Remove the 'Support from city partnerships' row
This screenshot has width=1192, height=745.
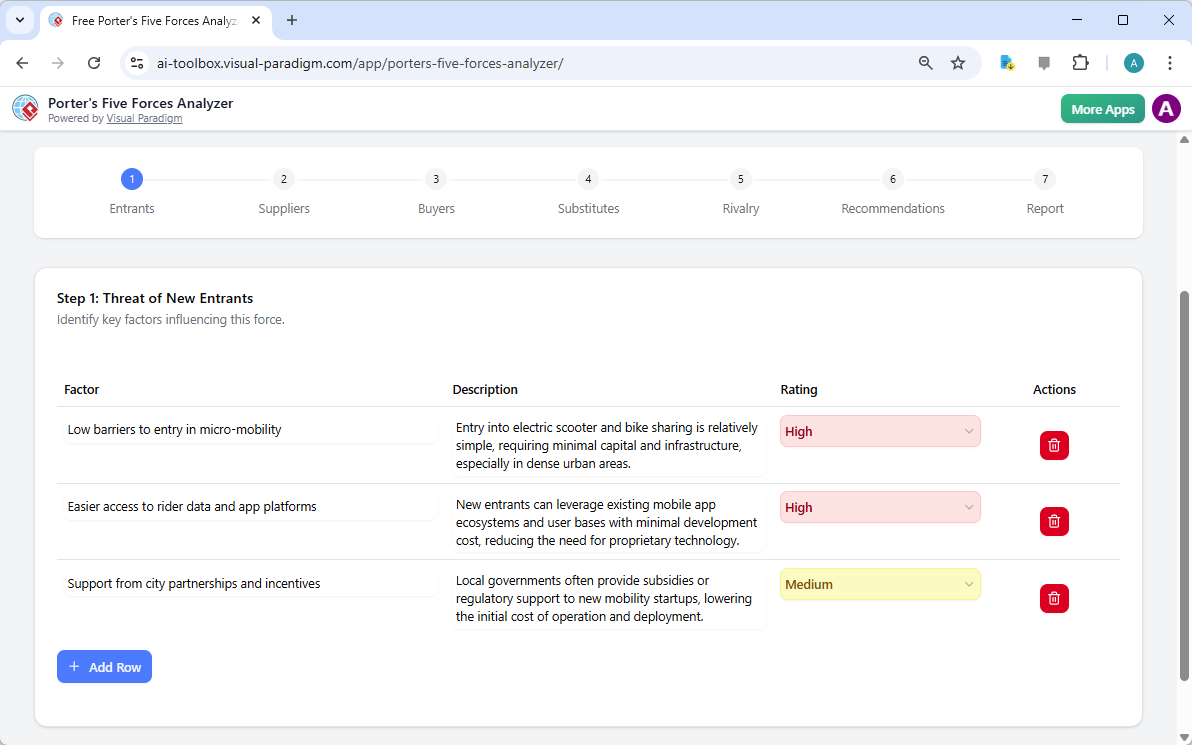1054,598
